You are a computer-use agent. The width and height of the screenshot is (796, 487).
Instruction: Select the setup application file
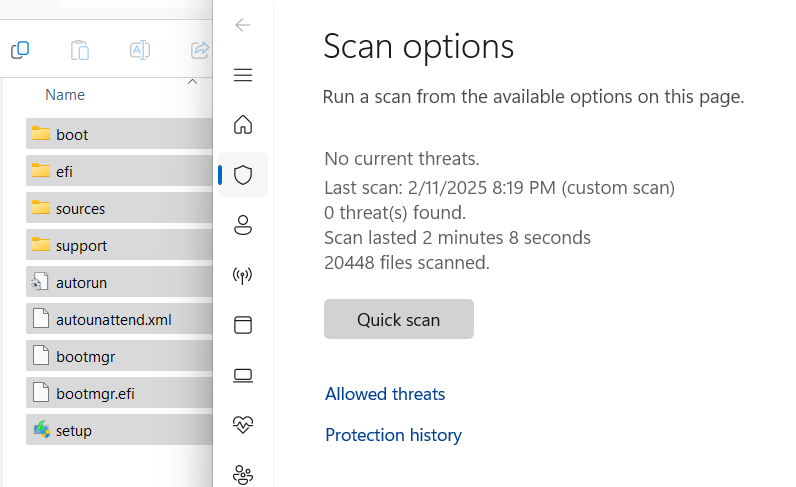(x=119, y=430)
